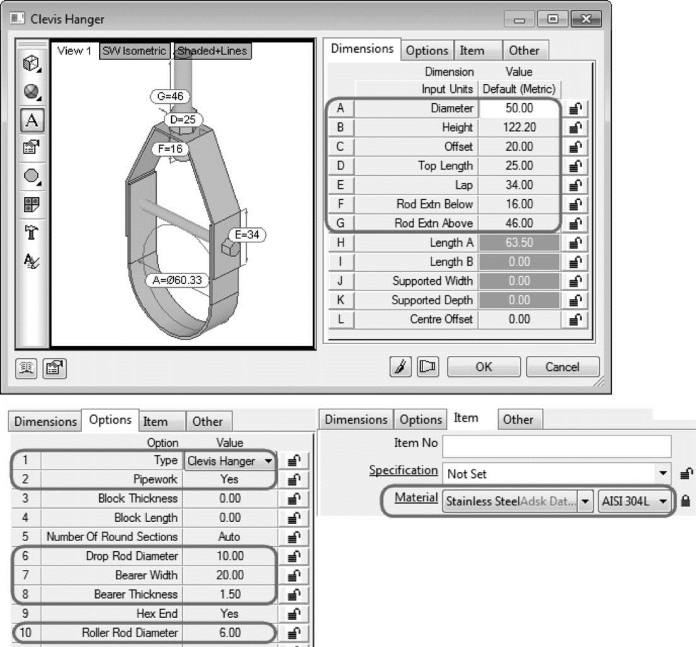Viewport: 696px width, 647px height.
Task: Click the text edit 'A' pencil icon
Action: click(32, 261)
